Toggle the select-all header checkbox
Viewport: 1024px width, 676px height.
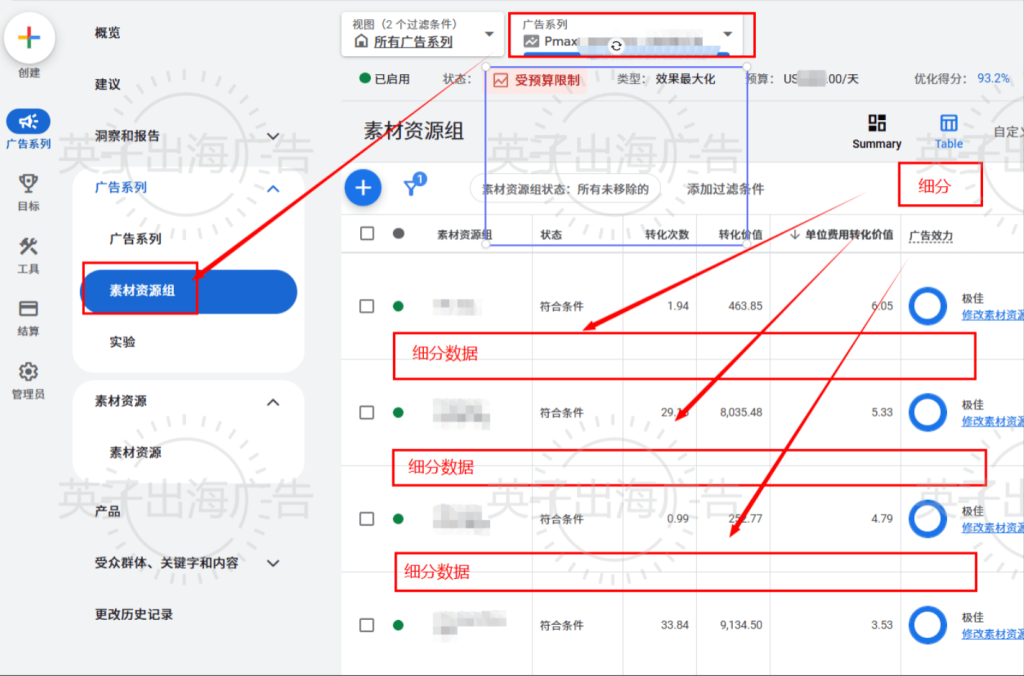pos(367,234)
